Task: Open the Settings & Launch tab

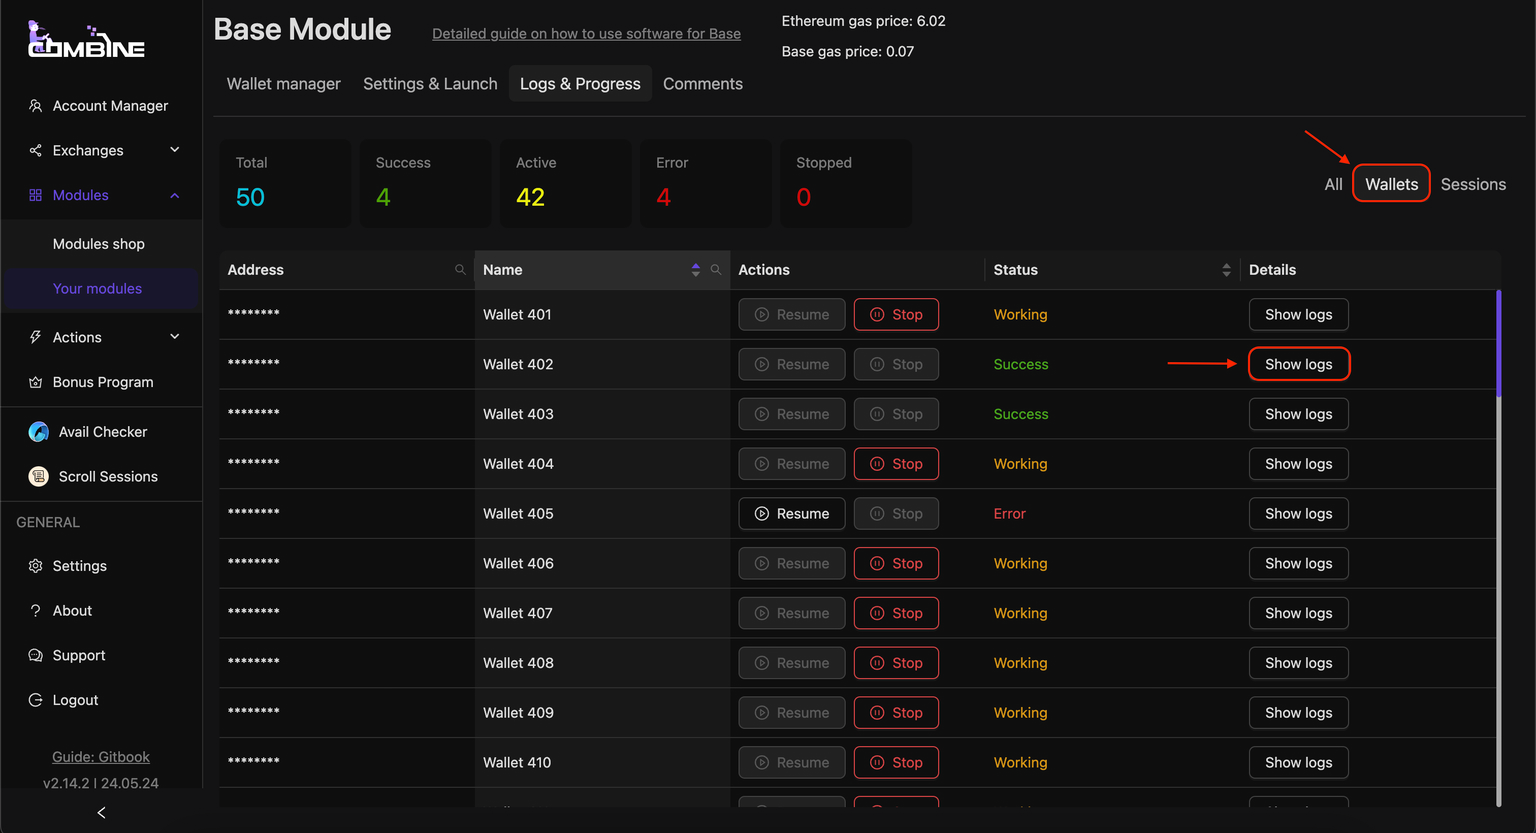Action: pyautogui.click(x=430, y=84)
